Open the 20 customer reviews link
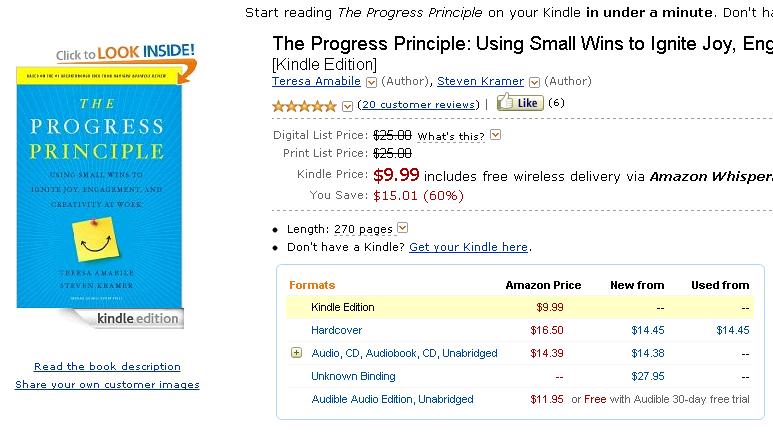The height and width of the screenshot is (435, 773). [419, 104]
